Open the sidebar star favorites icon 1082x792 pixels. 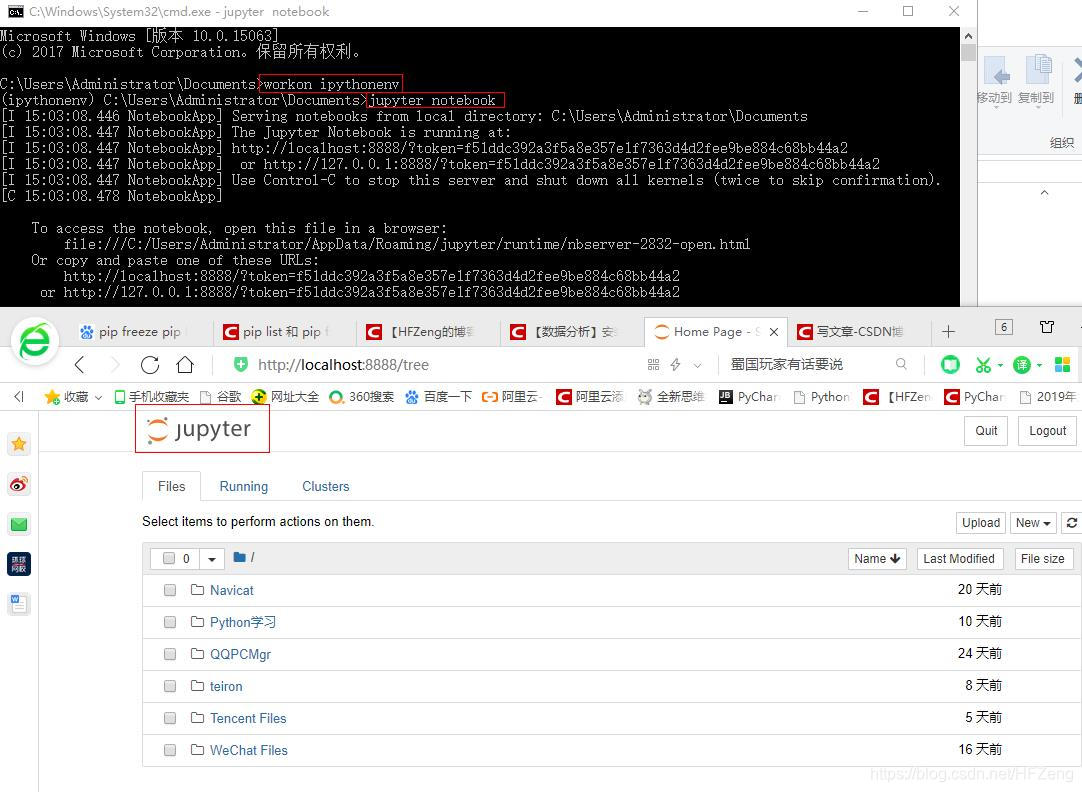pyautogui.click(x=19, y=444)
